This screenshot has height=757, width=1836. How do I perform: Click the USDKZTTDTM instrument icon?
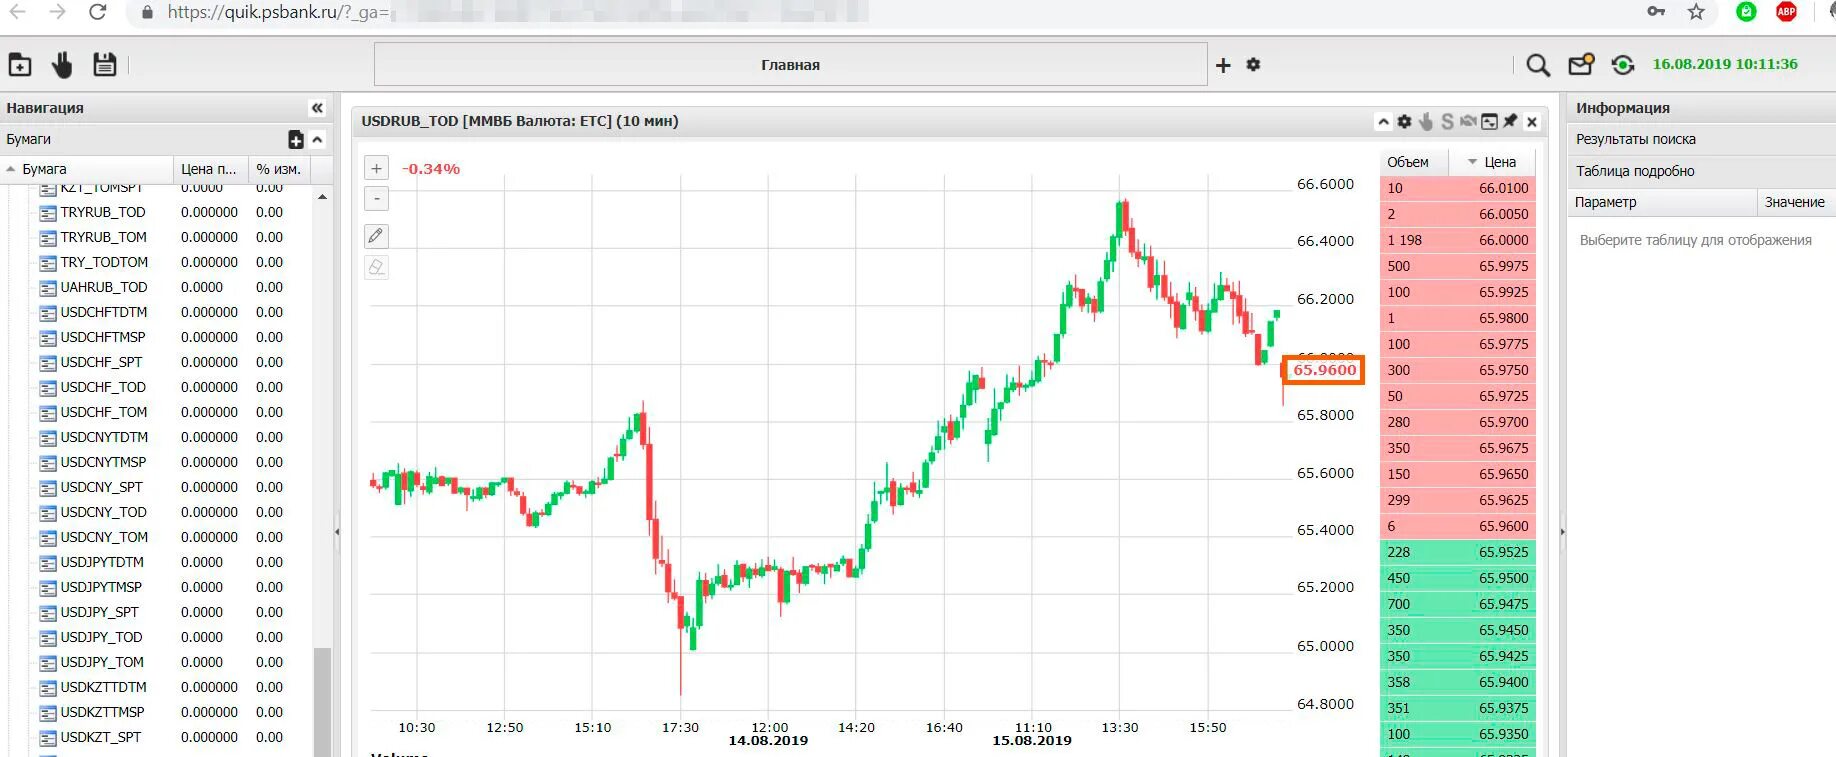pyautogui.click(x=47, y=688)
